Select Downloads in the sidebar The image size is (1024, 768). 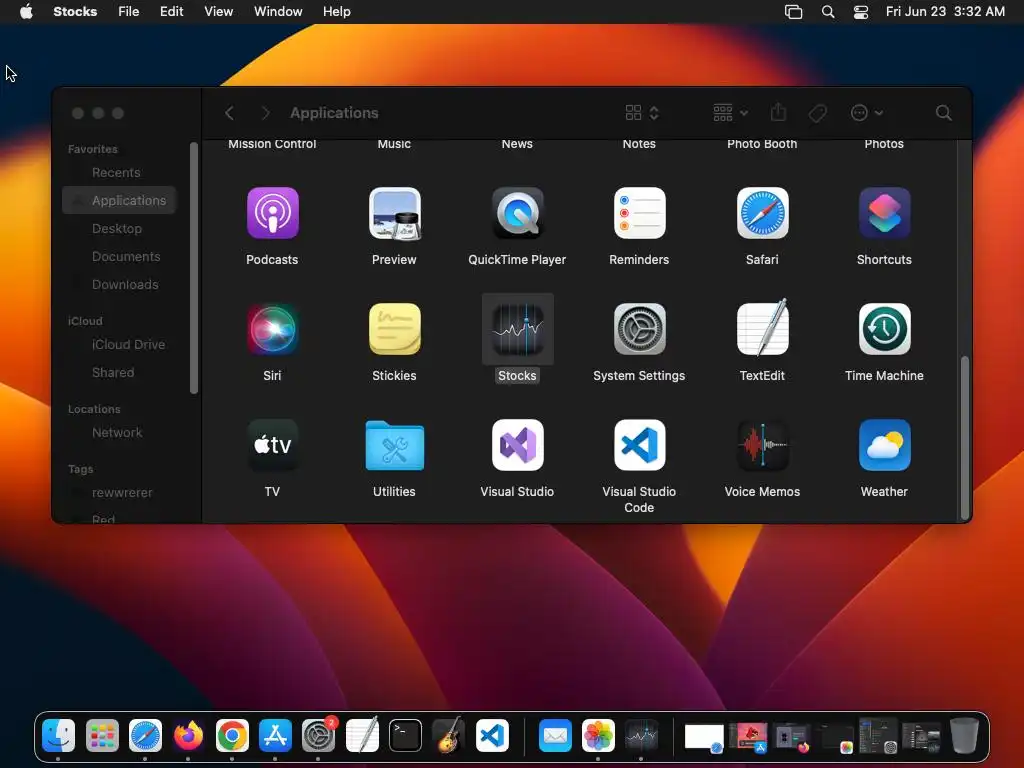[x=120, y=285]
